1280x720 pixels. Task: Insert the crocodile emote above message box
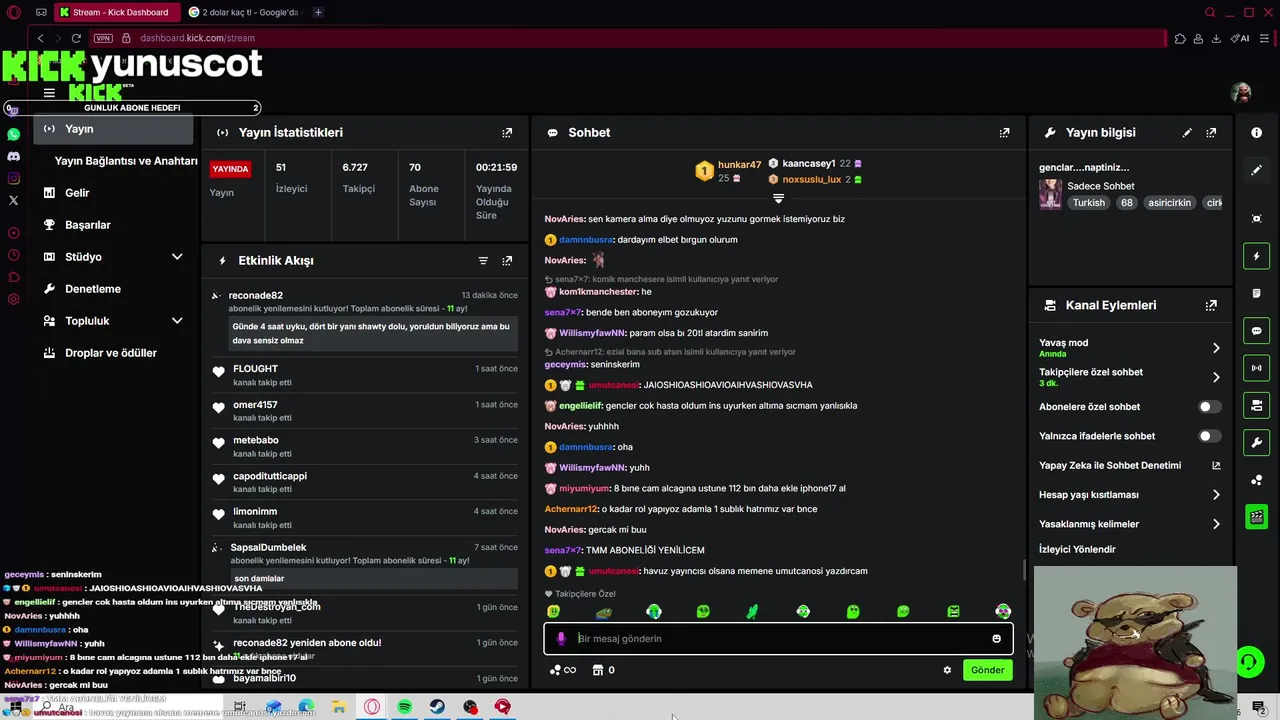pos(604,611)
